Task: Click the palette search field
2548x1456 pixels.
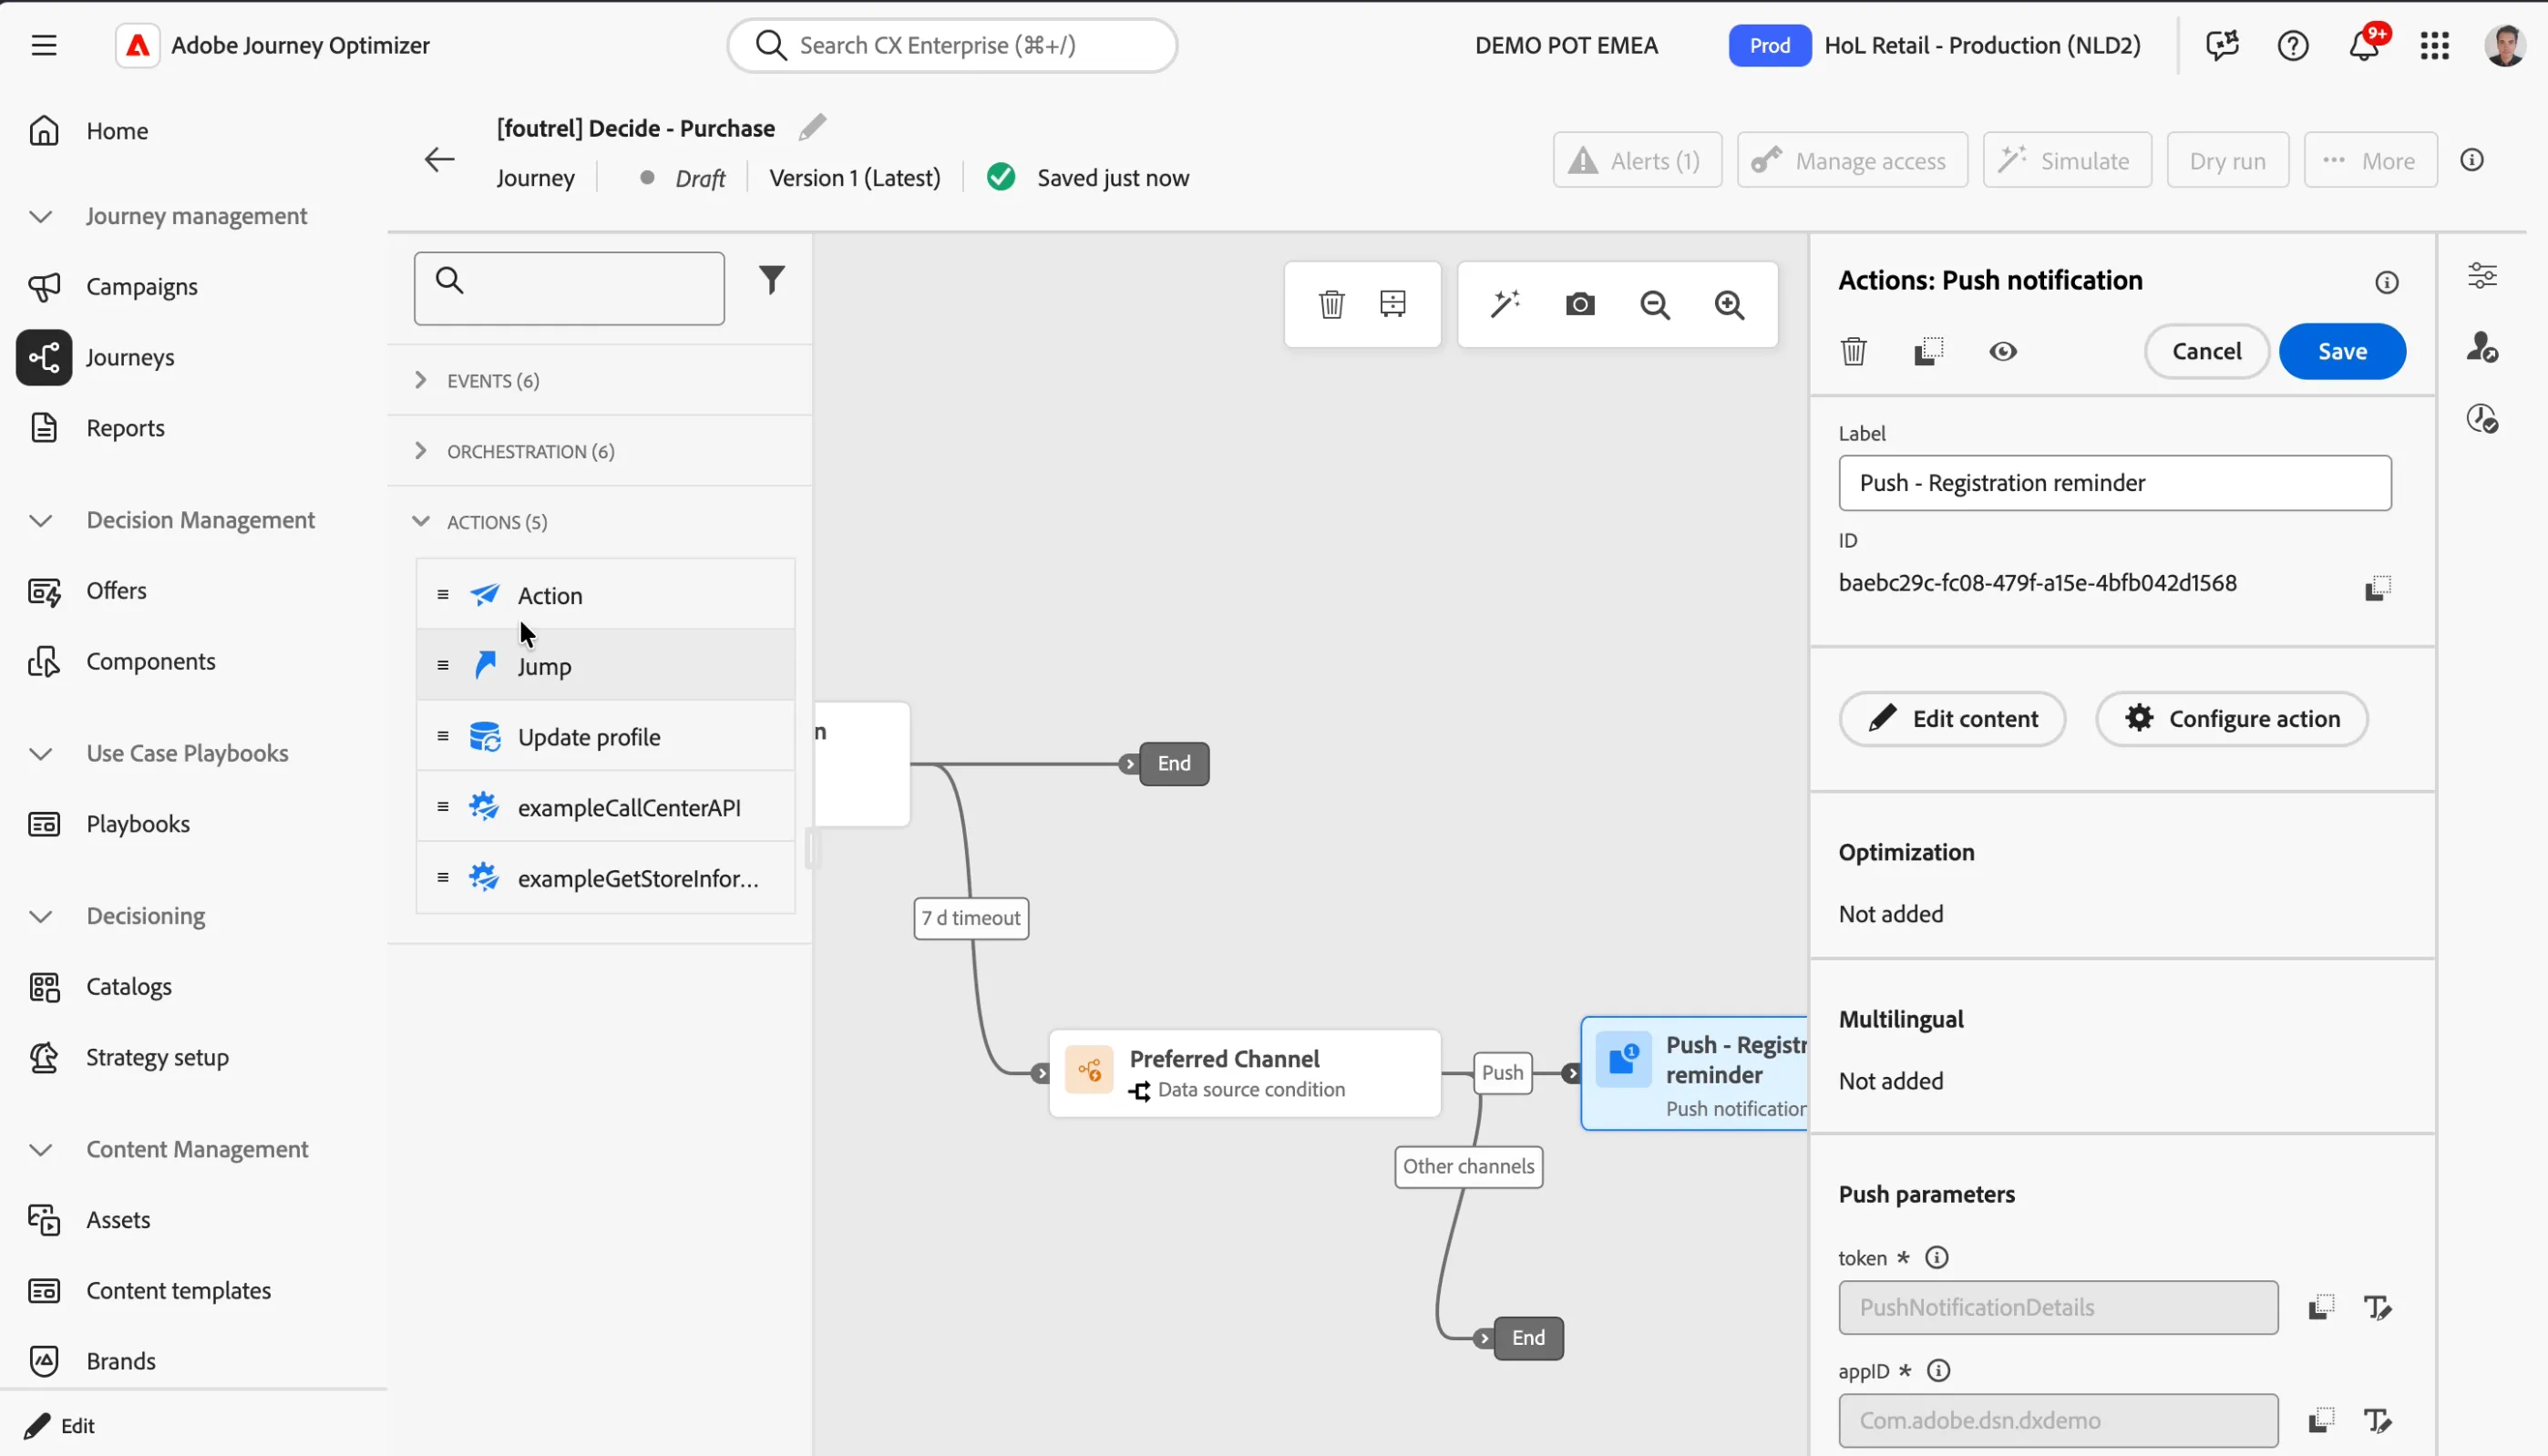Action: point(569,288)
